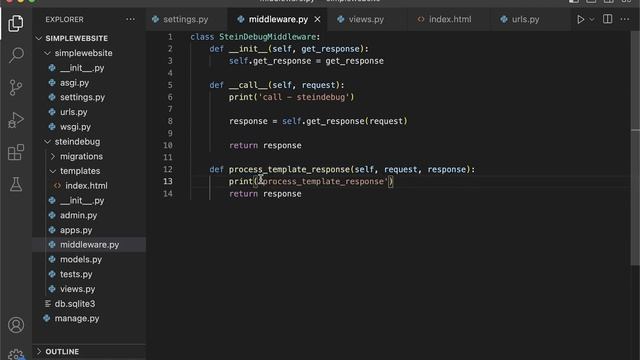The width and height of the screenshot is (640, 360).
Task: Click 'return response' on line 14
Action: (x=265, y=194)
